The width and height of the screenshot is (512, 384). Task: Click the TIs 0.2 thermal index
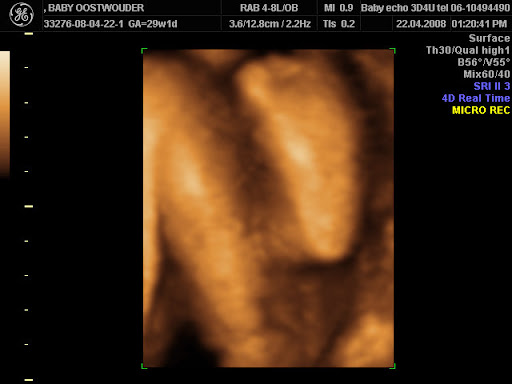tap(338, 24)
